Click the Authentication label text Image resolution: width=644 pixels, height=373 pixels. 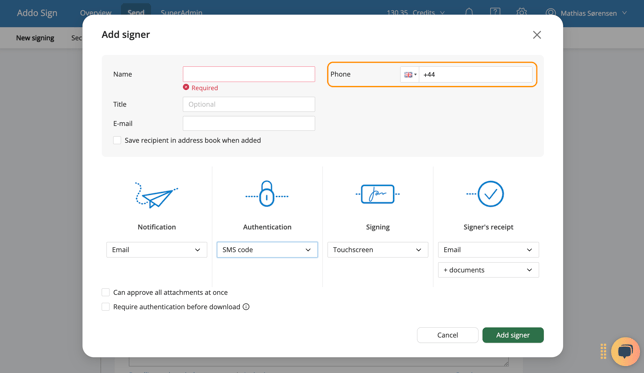[267, 227]
